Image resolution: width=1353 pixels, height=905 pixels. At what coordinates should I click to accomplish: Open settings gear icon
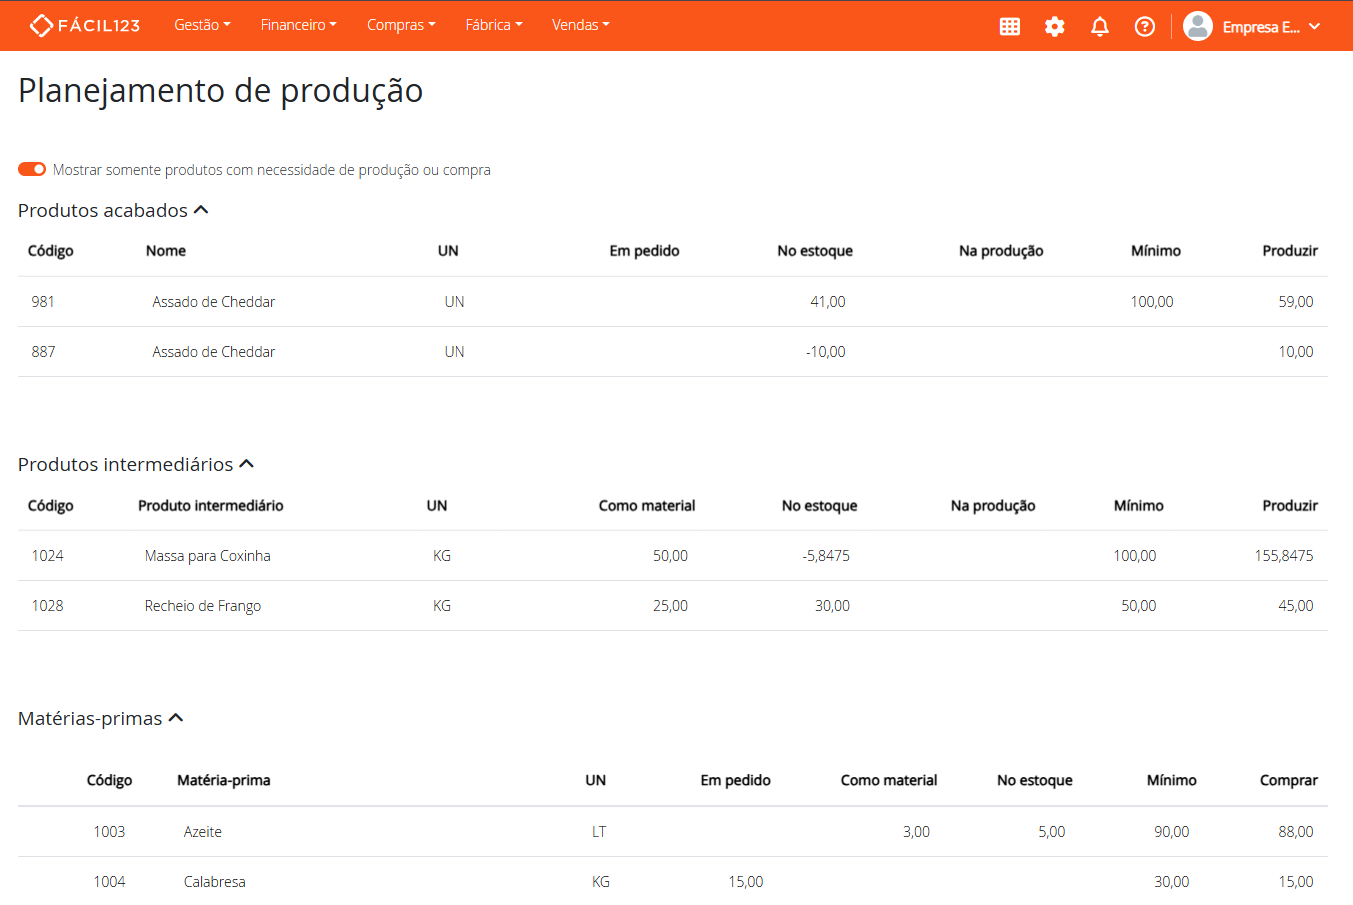pyautogui.click(x=1055, y=27)
